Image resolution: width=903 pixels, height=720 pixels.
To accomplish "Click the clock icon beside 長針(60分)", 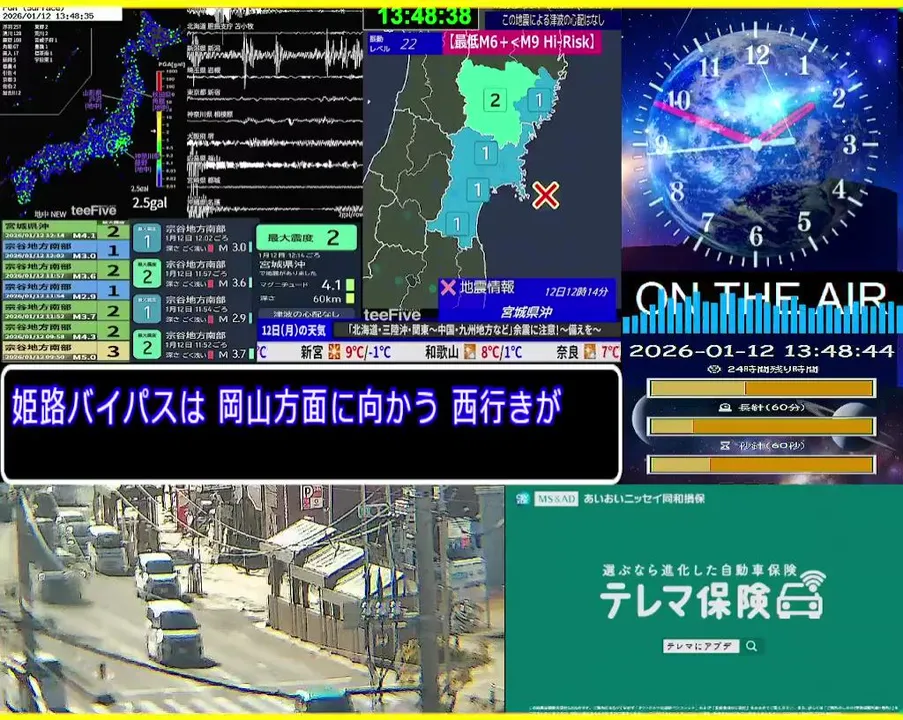I will pos(725,407).
